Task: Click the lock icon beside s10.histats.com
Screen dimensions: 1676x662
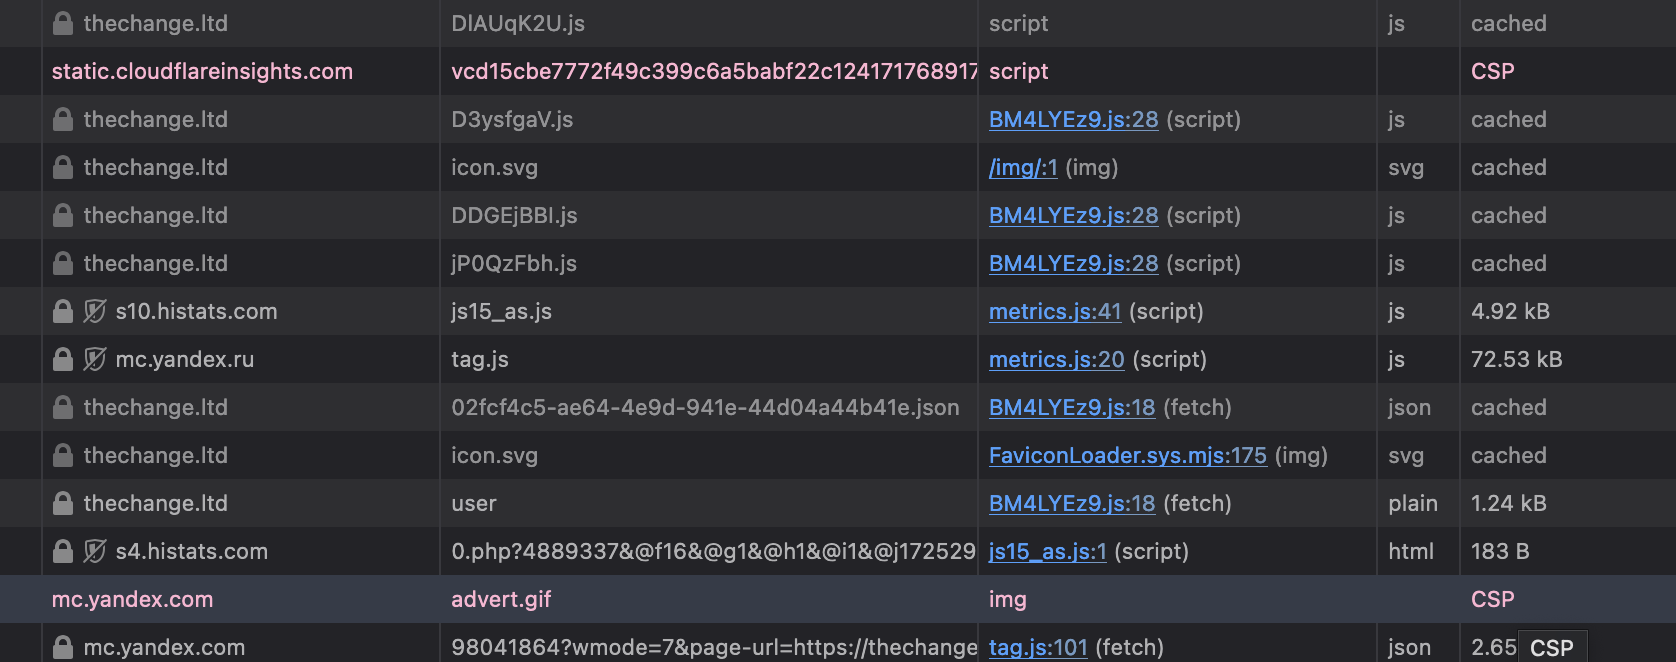Action: (x=63, y=312)
